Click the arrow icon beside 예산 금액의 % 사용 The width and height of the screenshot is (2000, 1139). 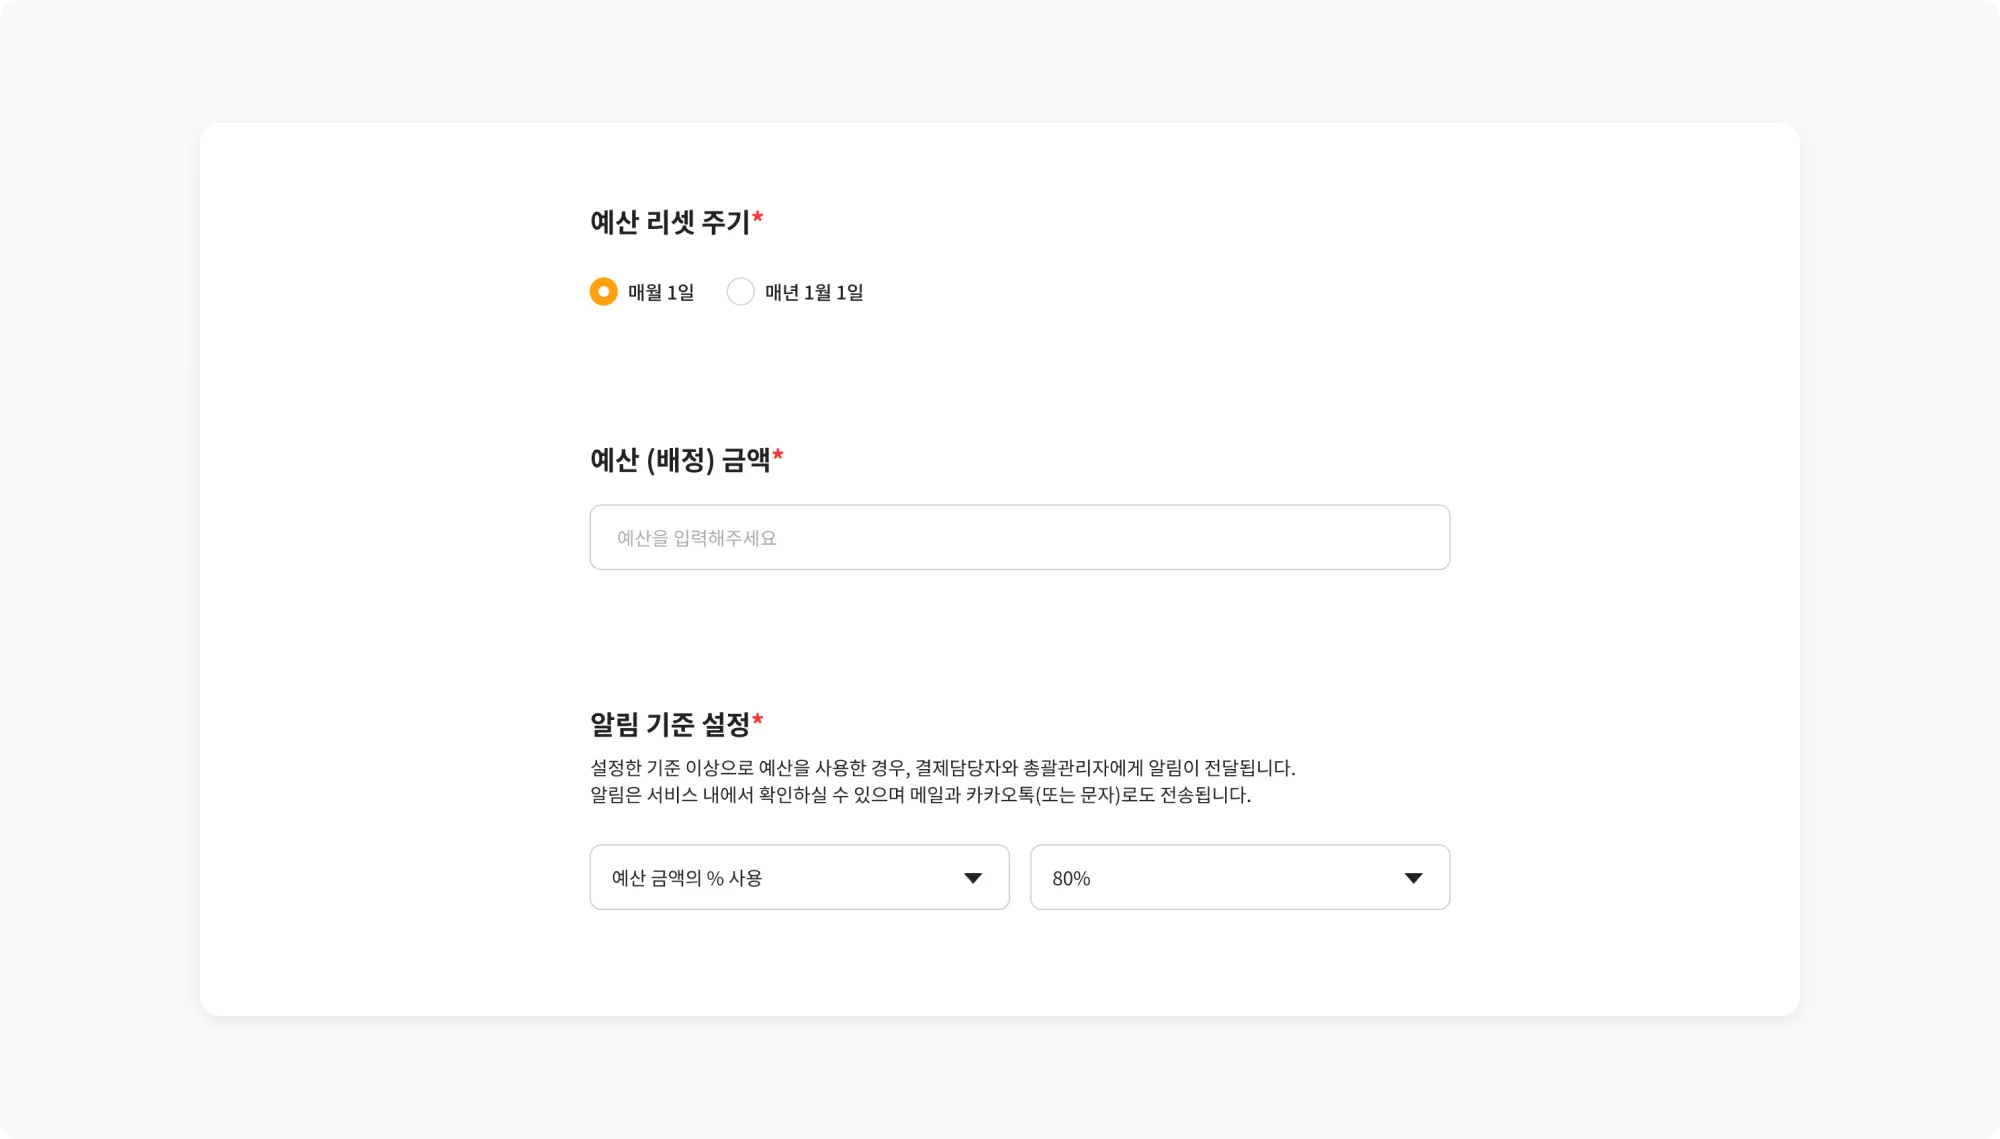(x=973, y=878)
